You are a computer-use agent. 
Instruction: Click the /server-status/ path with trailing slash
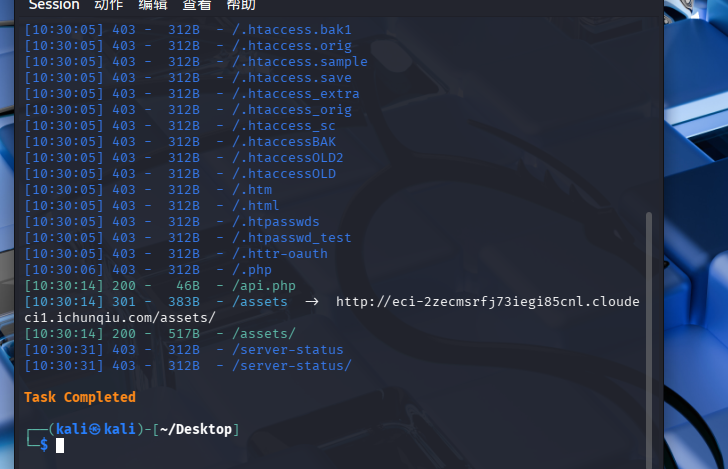291,365
